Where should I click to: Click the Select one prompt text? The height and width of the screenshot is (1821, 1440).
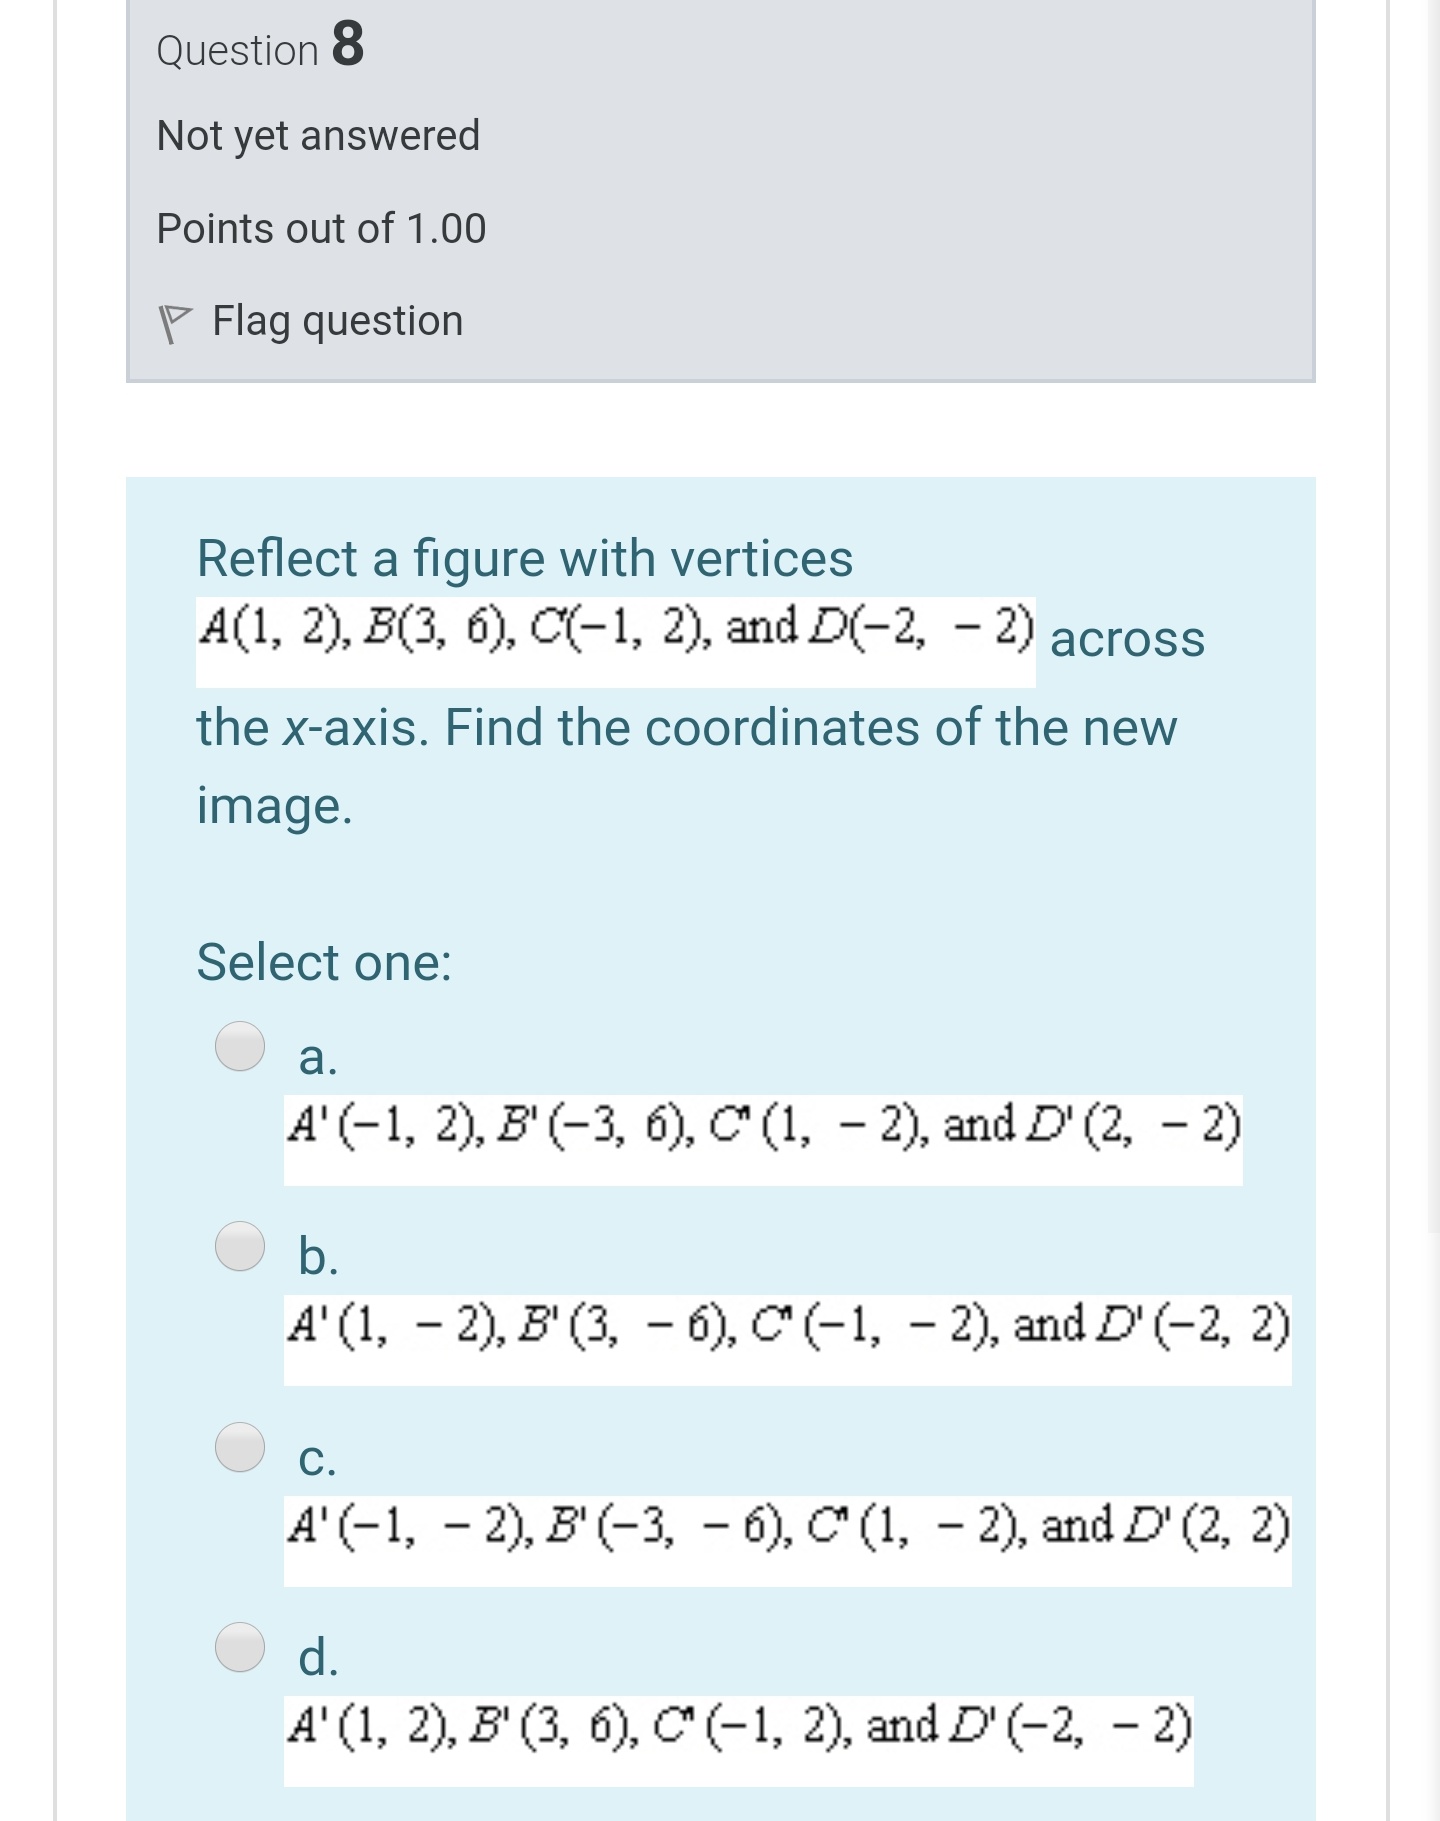tap(323, 963)
